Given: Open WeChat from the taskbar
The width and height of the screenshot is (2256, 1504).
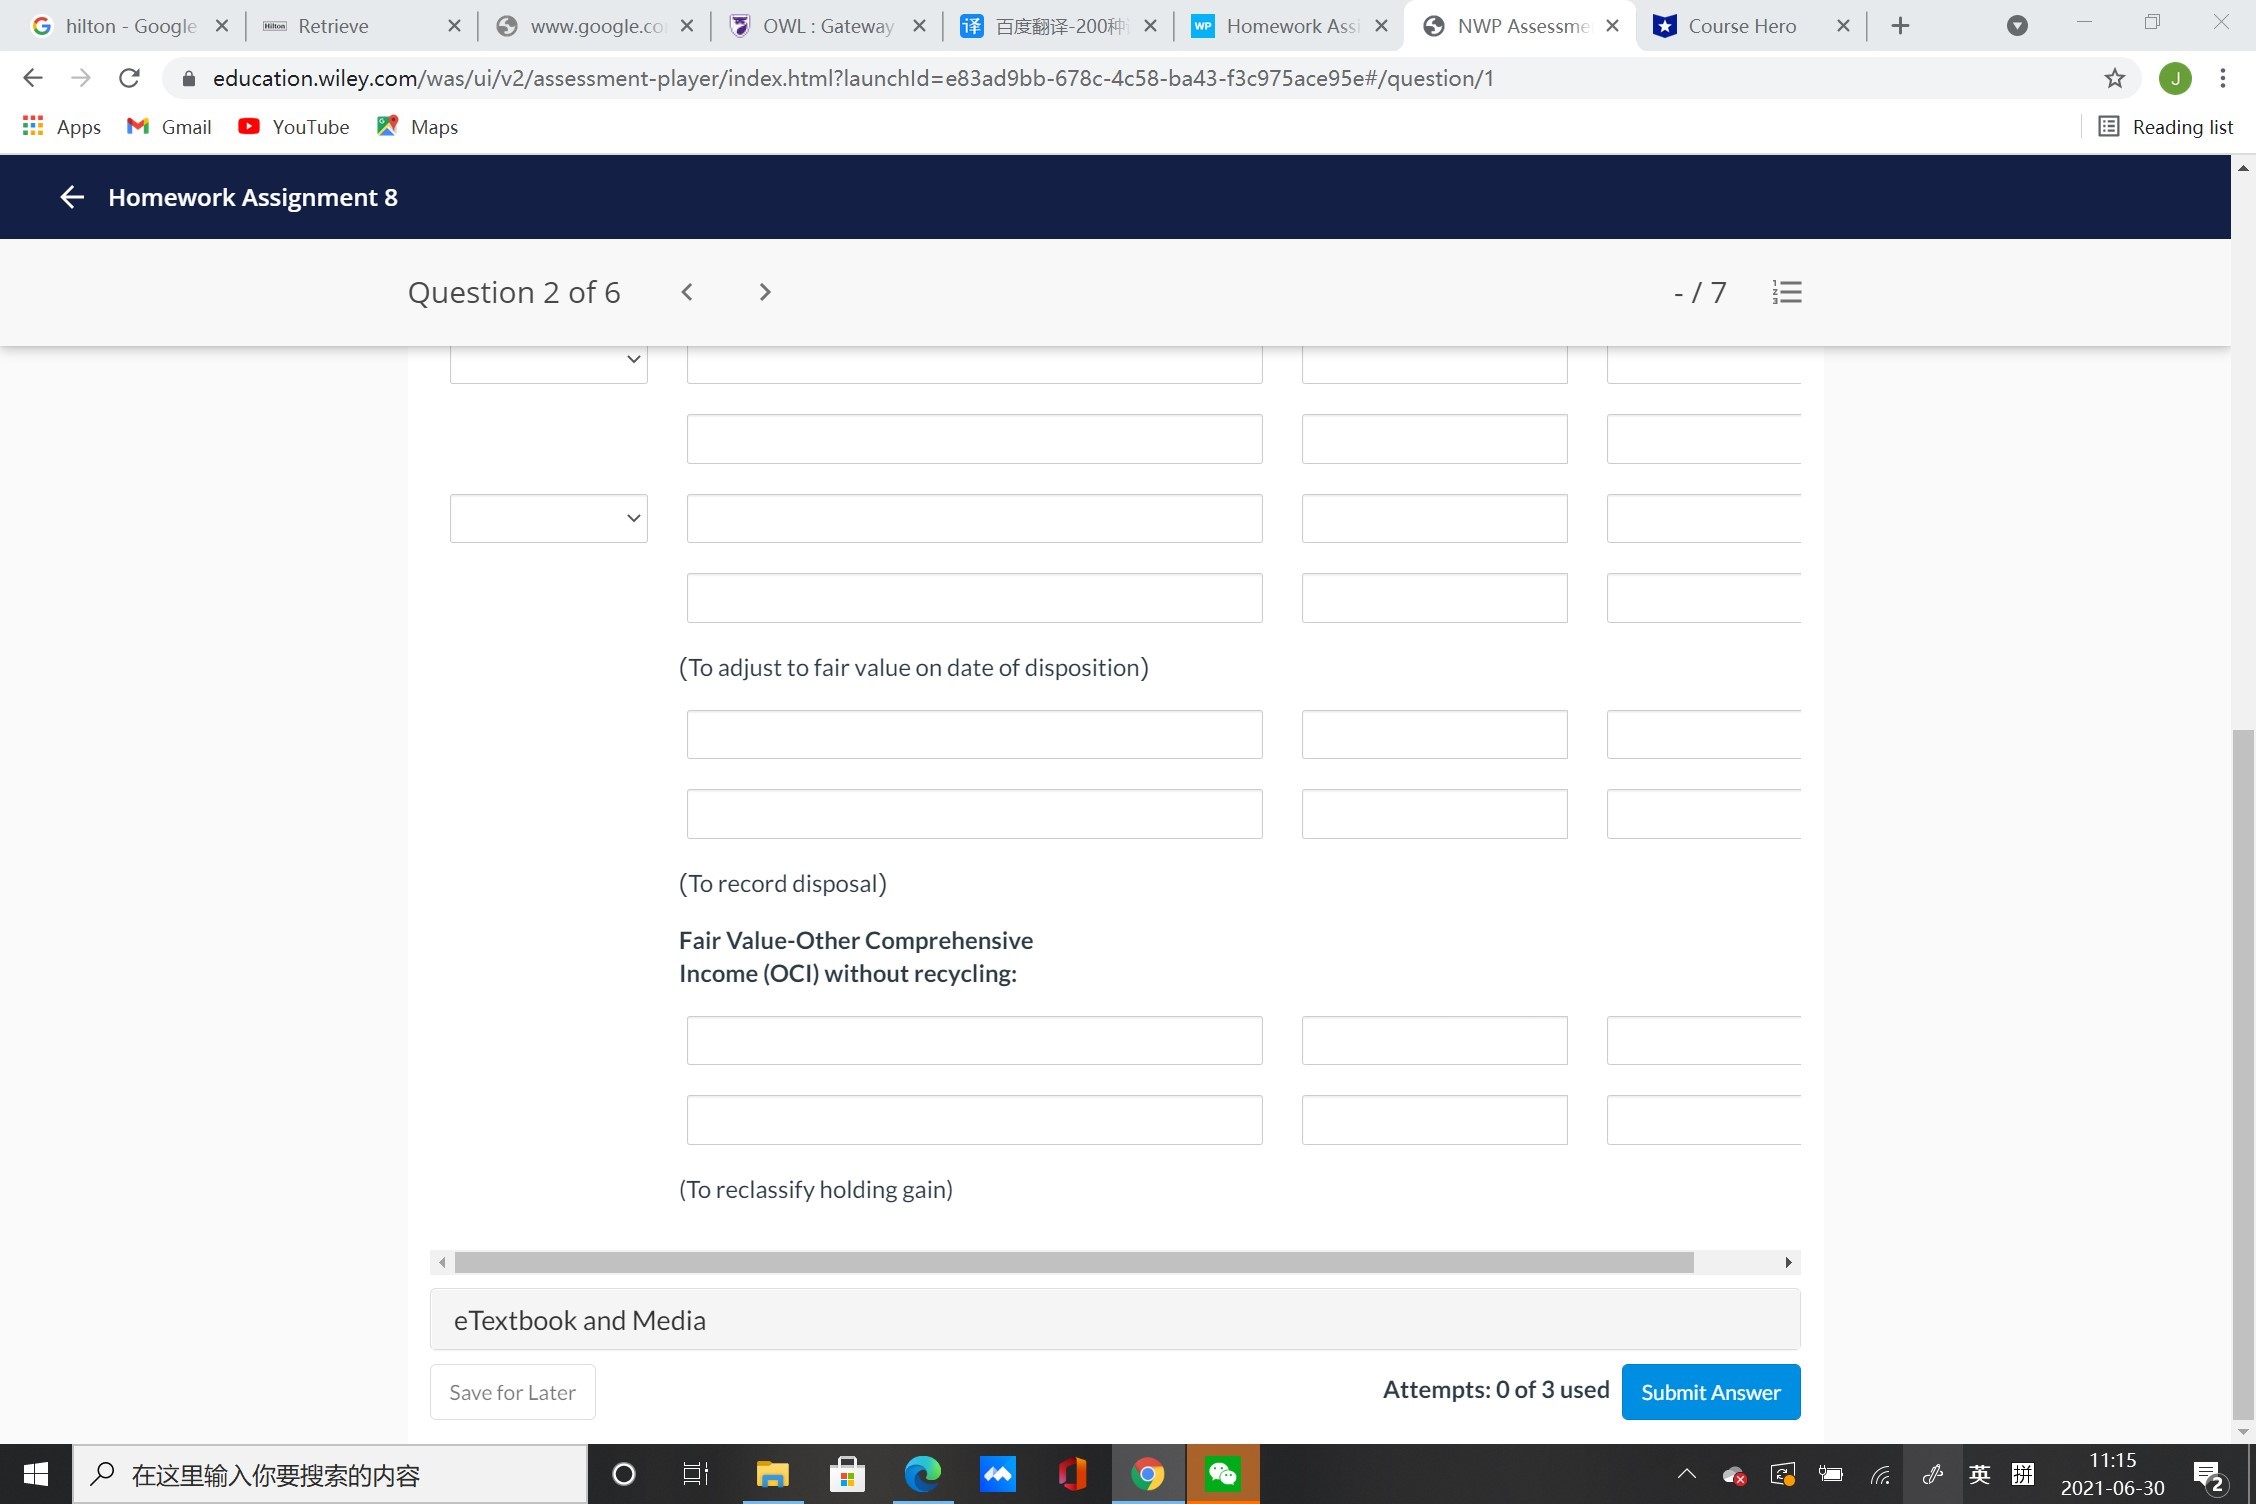Looking at the screenshot, I should 1222,1474.
